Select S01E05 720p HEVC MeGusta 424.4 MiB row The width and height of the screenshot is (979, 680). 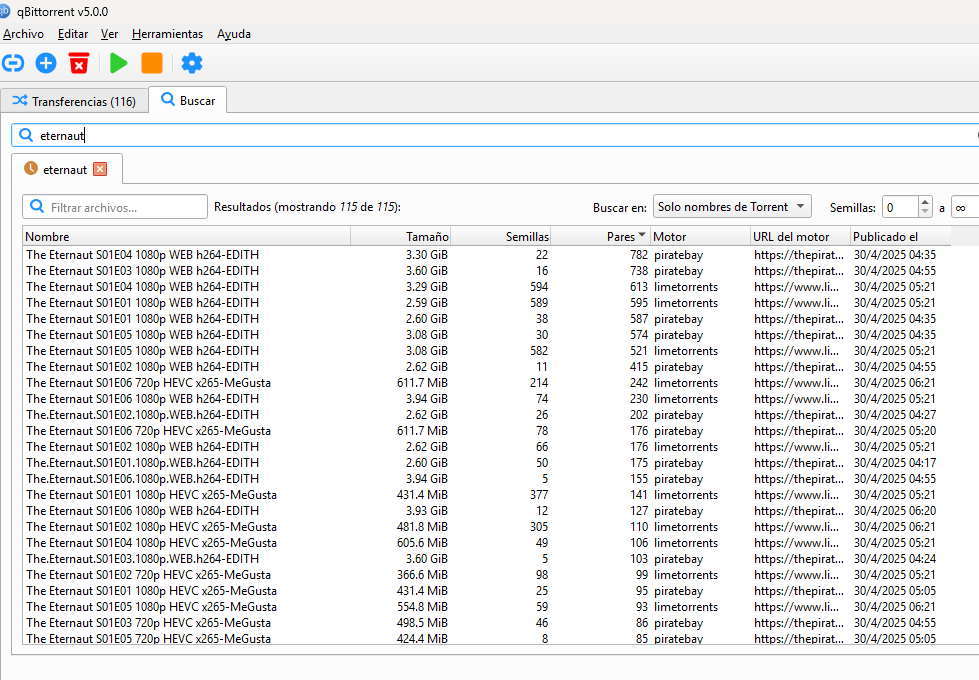[x=487, y=638]
